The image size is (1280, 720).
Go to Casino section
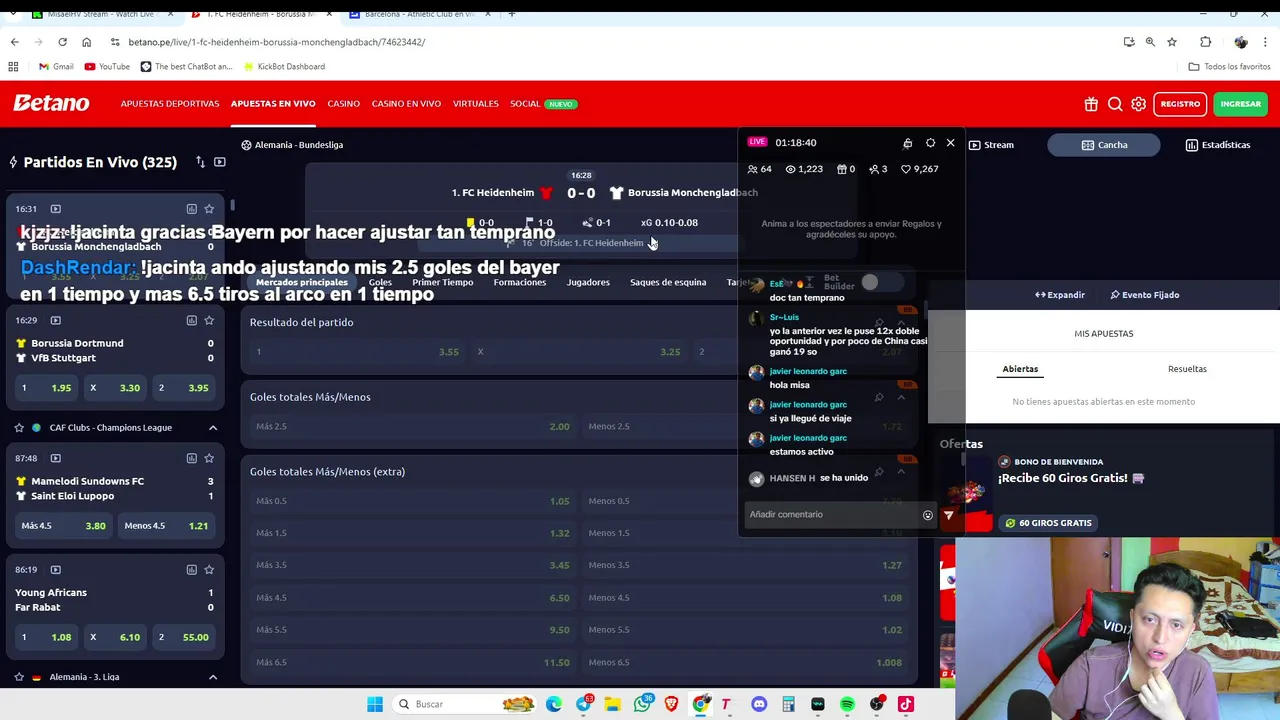pyautogui.click(x=343, y=104)
